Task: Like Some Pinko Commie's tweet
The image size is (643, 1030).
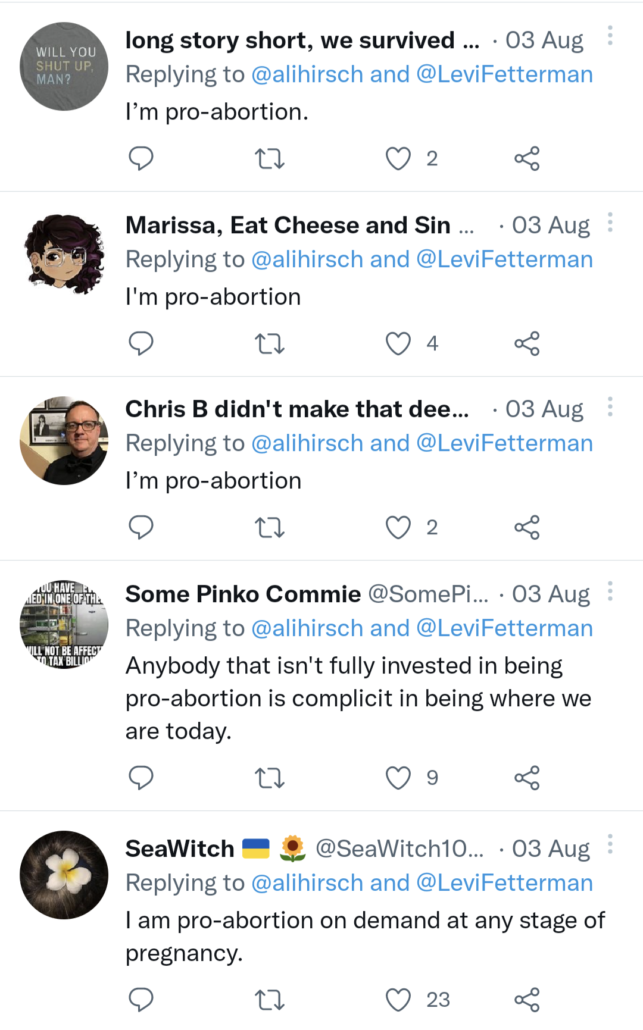Action: tap(399, 777)
